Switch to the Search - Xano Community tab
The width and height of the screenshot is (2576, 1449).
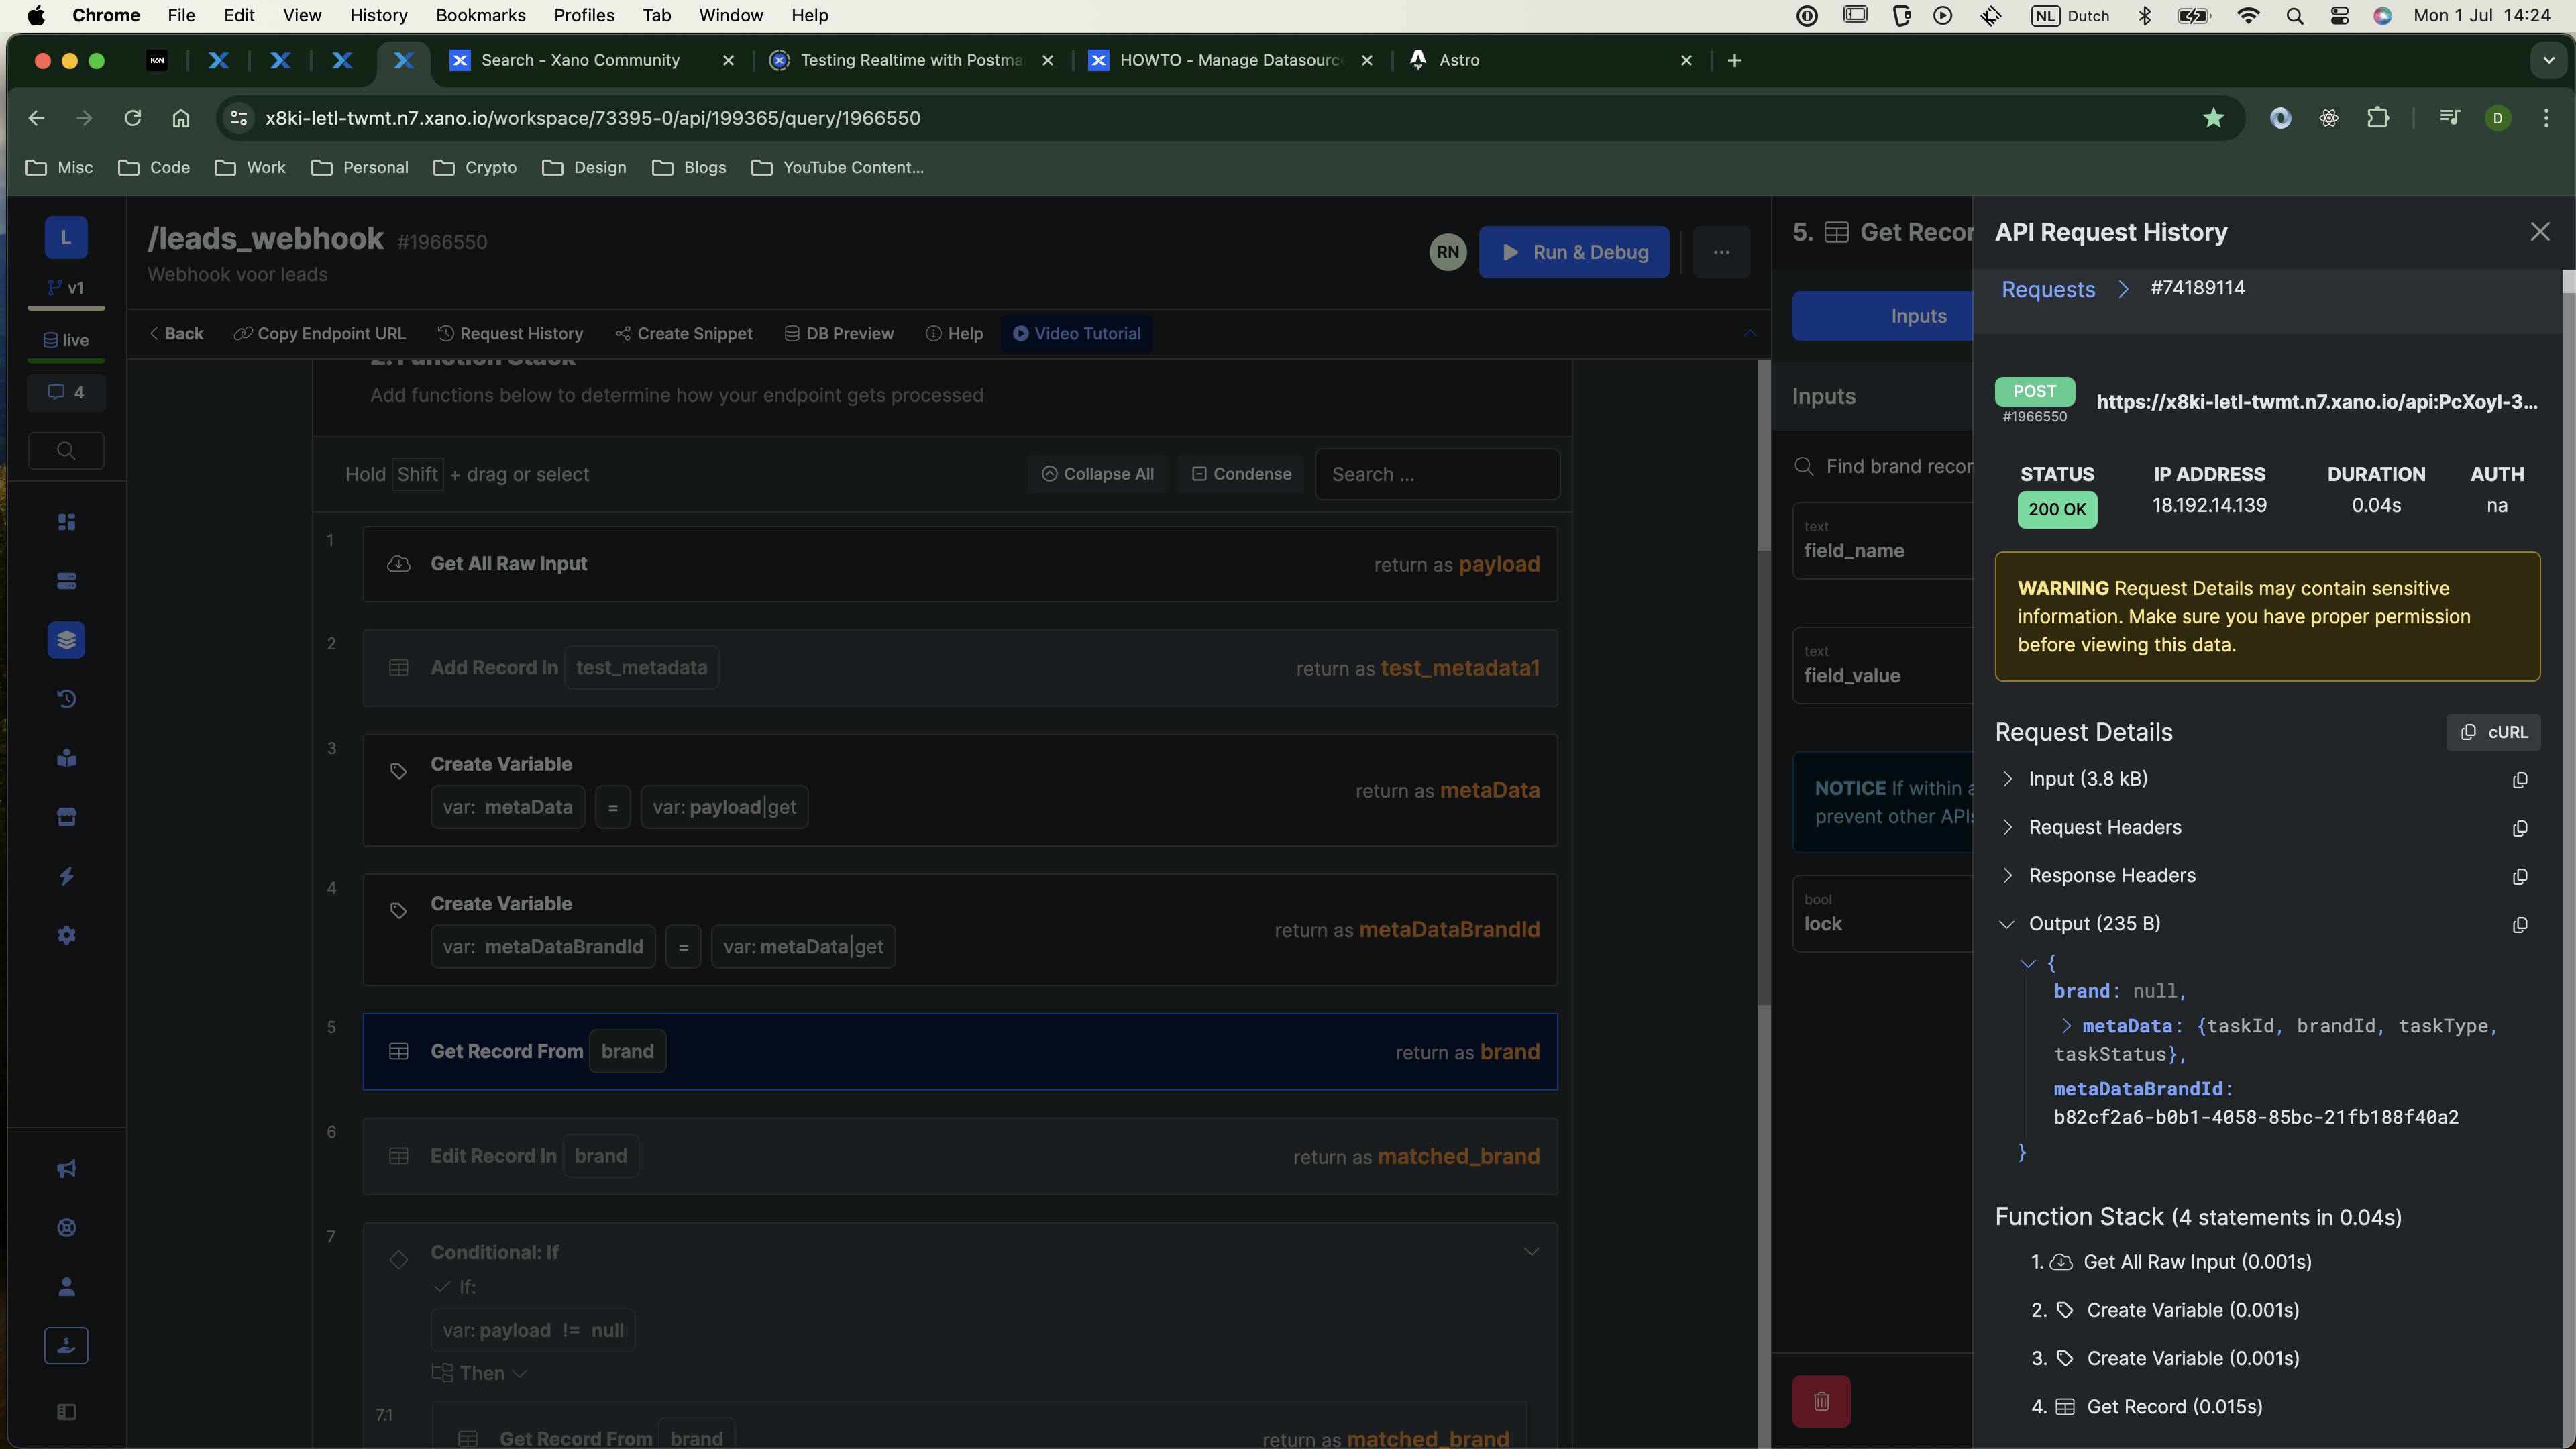click(580, 60)
